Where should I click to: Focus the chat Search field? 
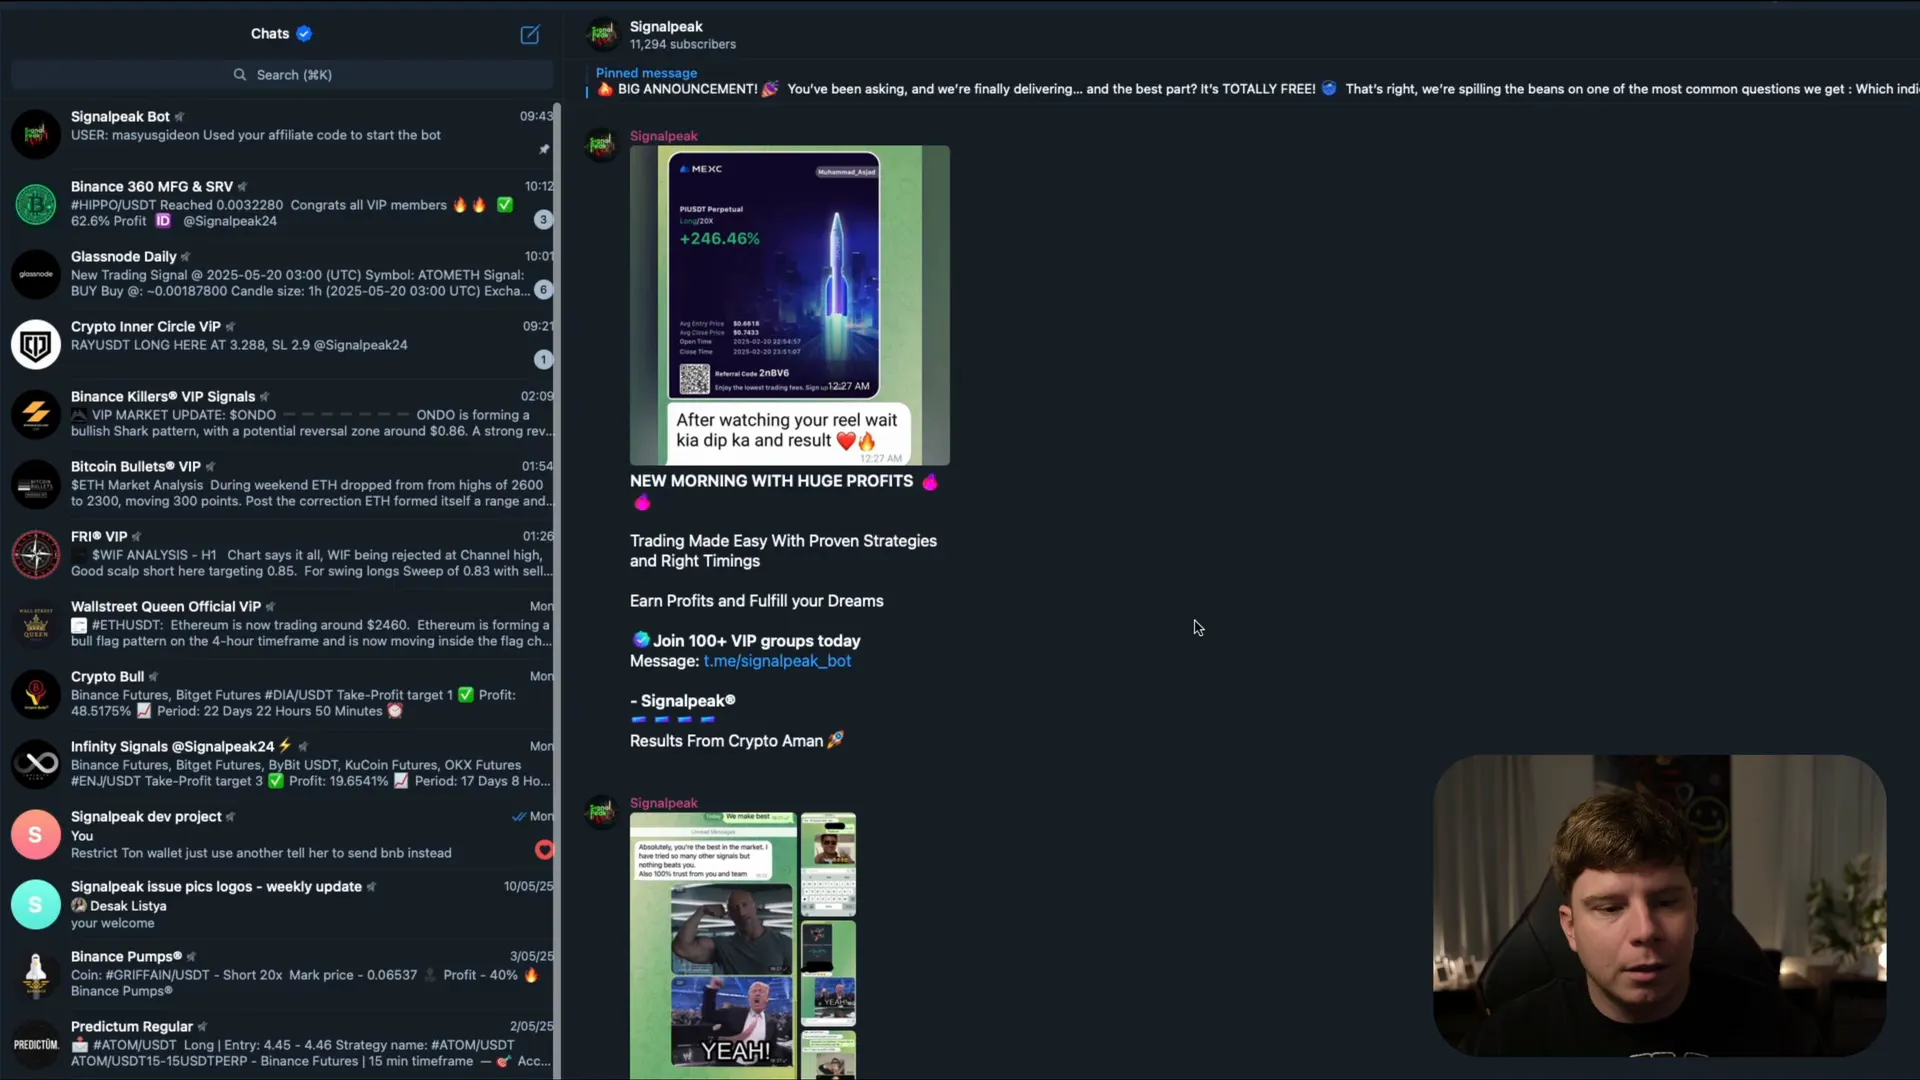tap(282, 75)
